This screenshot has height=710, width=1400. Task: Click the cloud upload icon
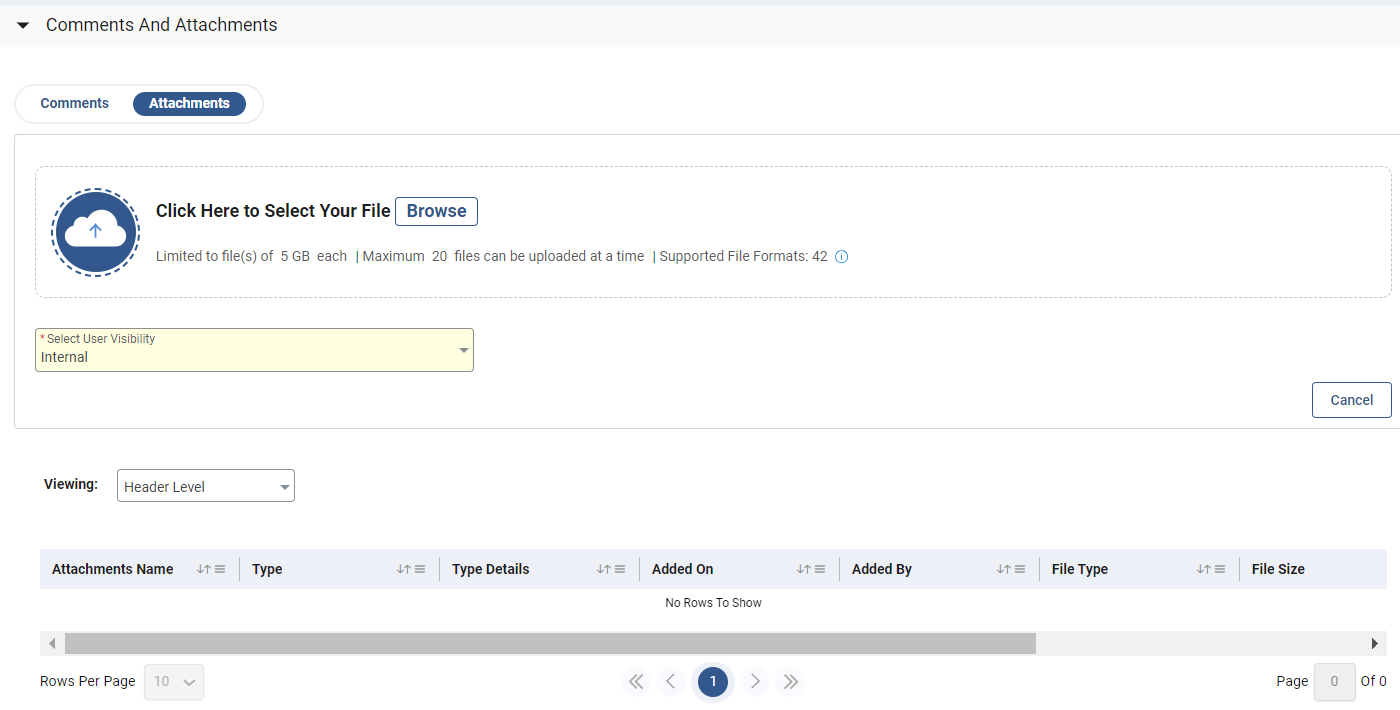(95, 232)
